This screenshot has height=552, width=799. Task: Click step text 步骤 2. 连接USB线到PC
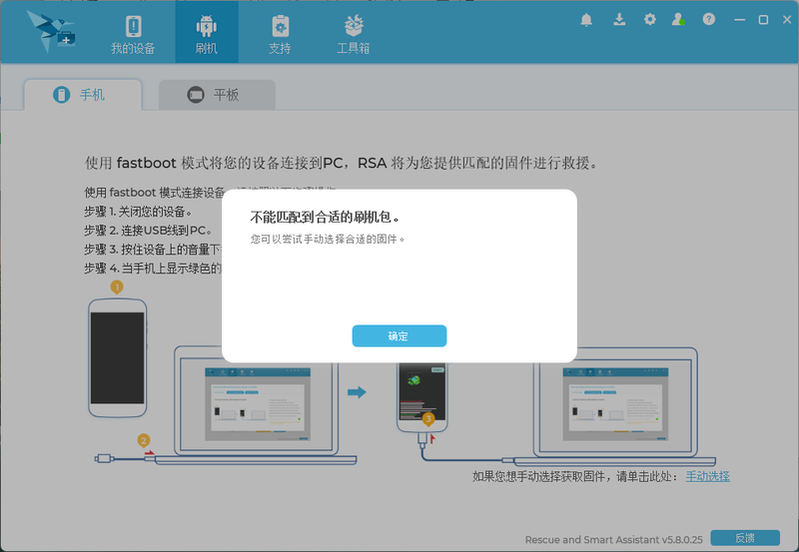pyautogui.click(x=148, y=230)
